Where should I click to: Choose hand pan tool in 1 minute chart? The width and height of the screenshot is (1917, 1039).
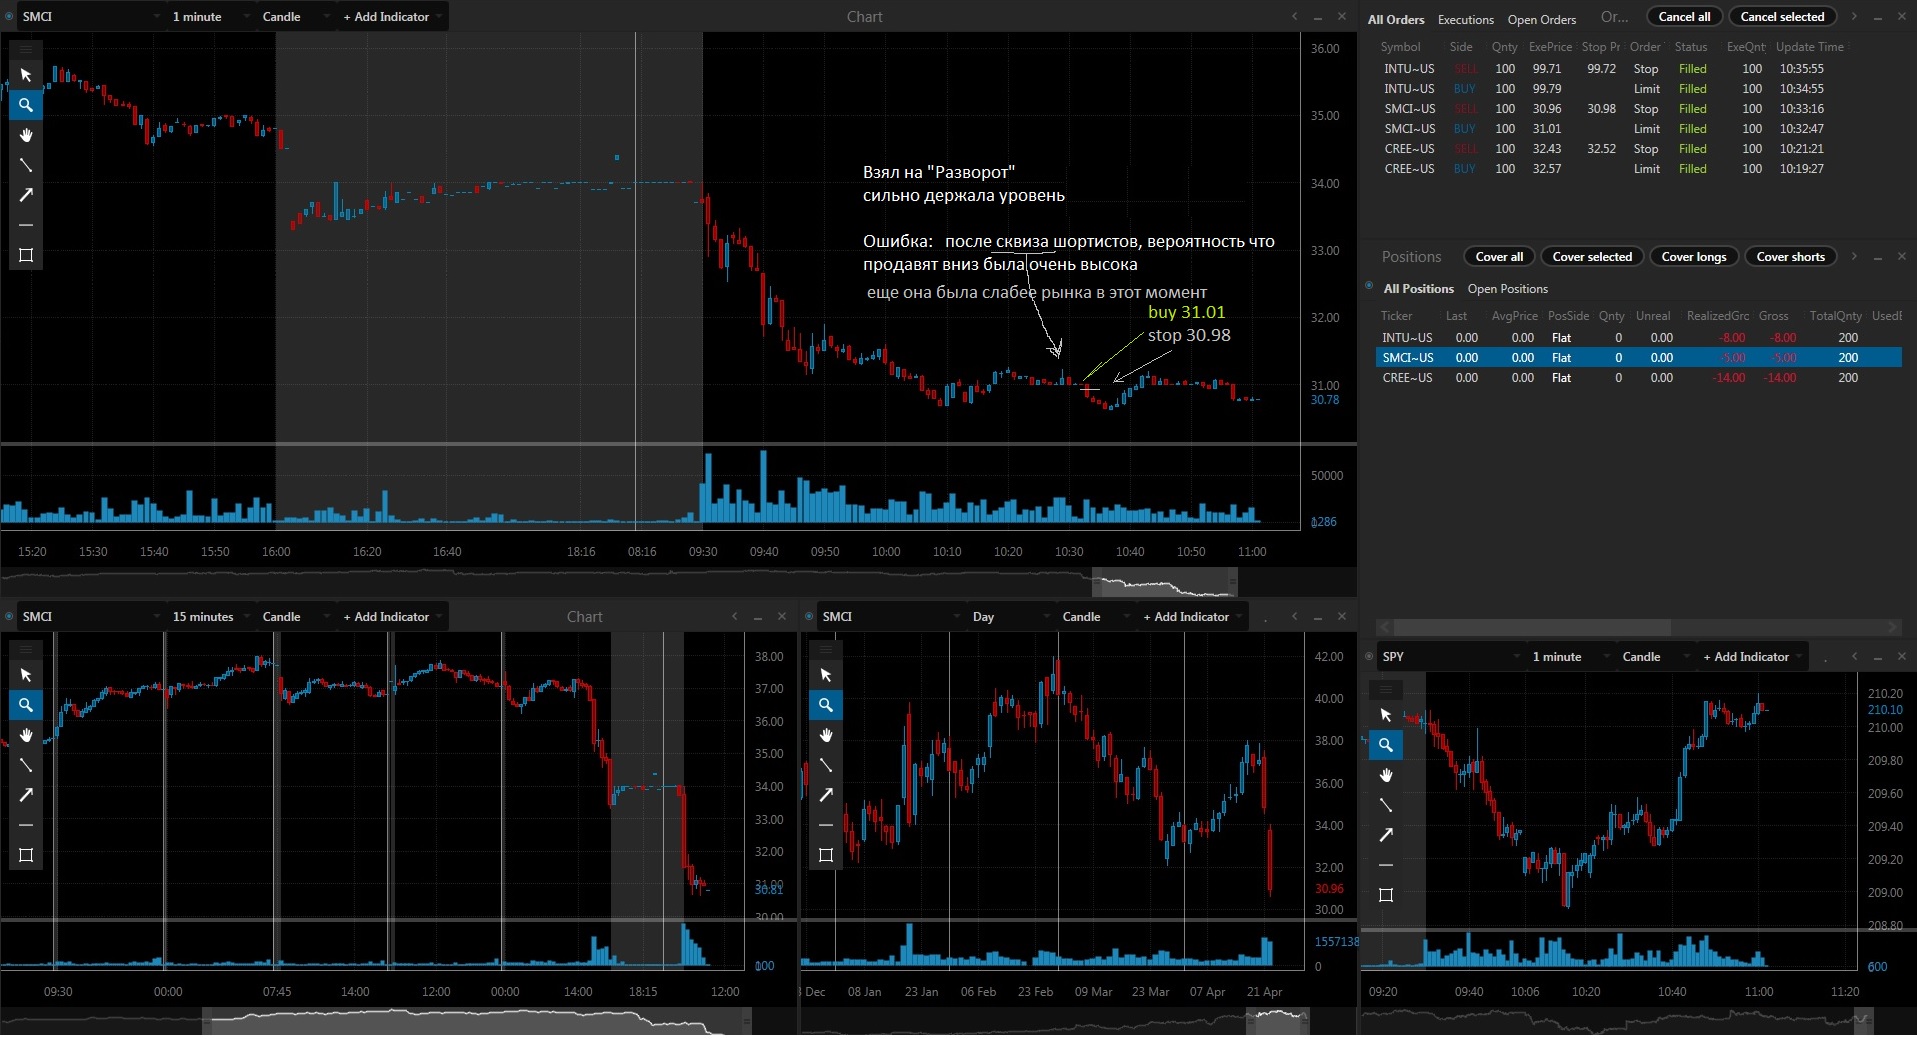26,135
